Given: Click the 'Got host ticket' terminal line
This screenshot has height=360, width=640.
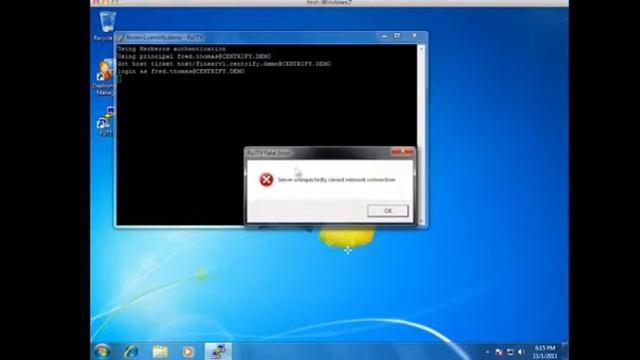Looking at the screenshot, I should click(224, 64).
